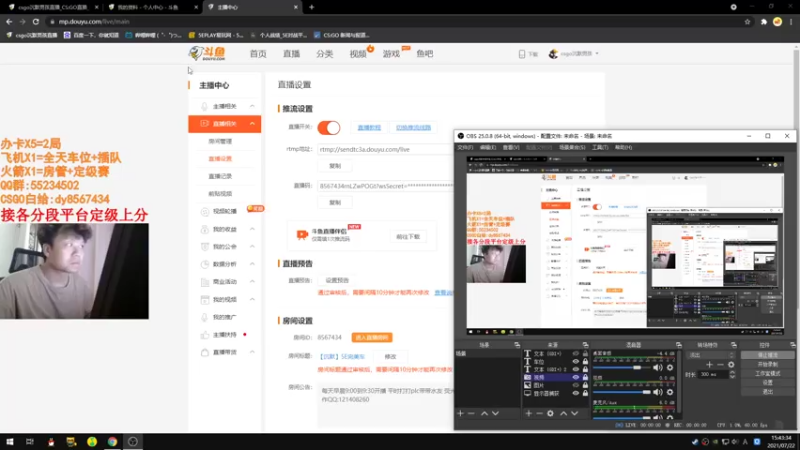Remove the selected OBS scene
Viewport: 800px width, 450px height.
471,413
